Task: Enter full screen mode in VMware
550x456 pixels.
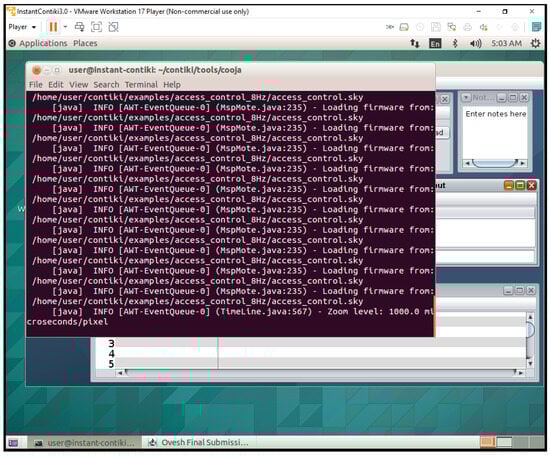Action: point(96,27)
